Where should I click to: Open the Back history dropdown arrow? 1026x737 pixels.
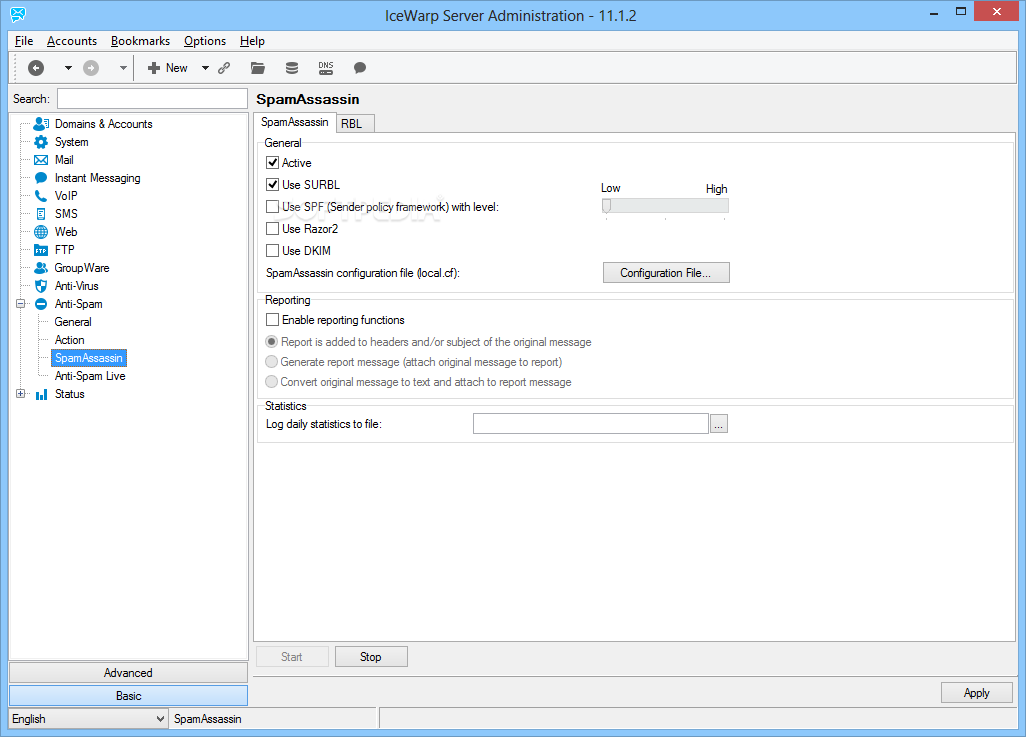tap(68, 68)
